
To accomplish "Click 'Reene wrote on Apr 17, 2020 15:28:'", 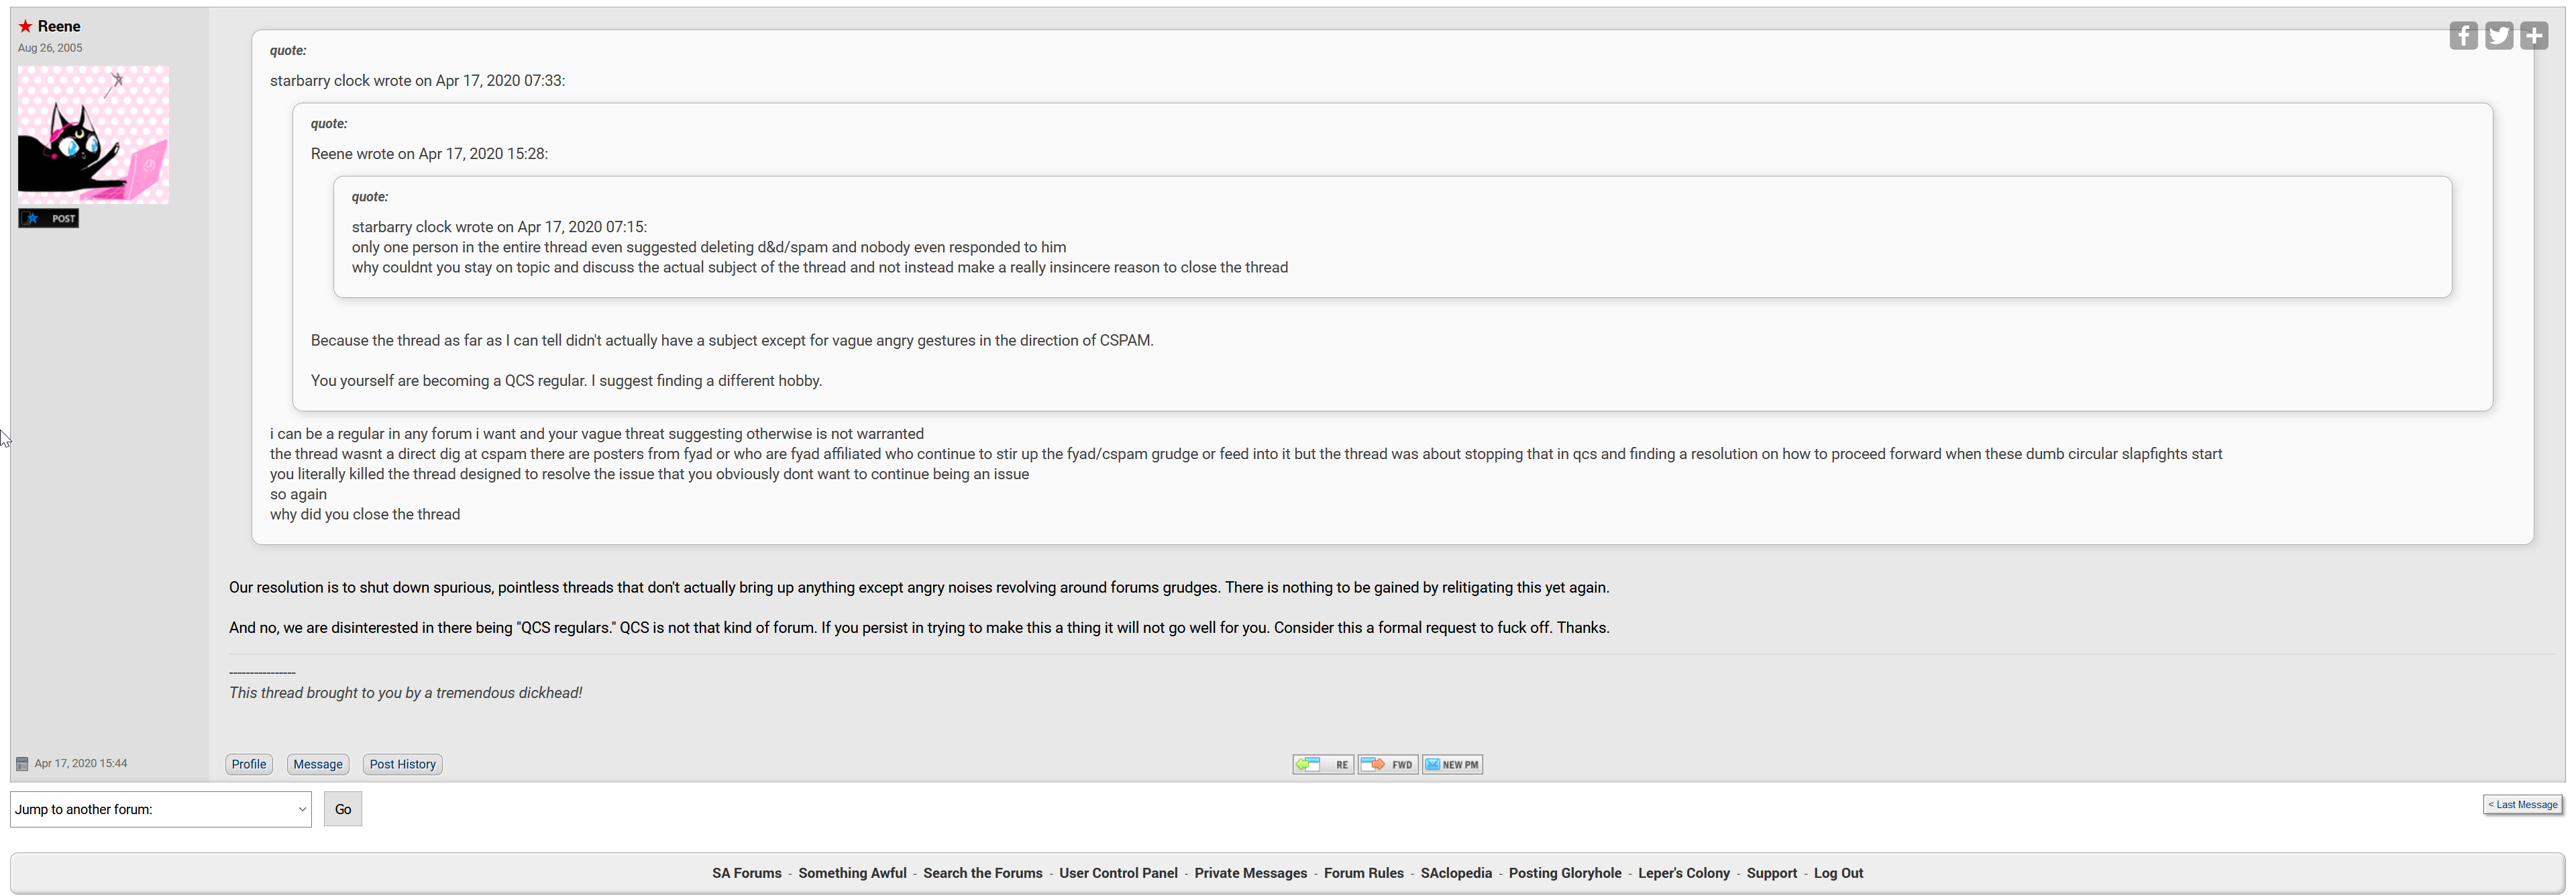I will coord(429,154).
